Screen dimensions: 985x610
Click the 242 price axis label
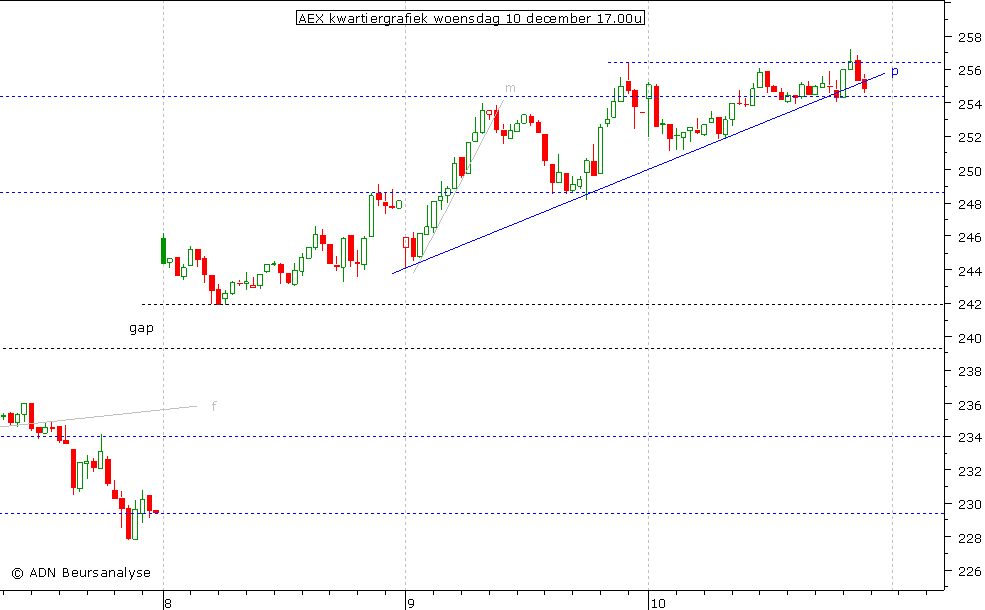coord(969,305)
